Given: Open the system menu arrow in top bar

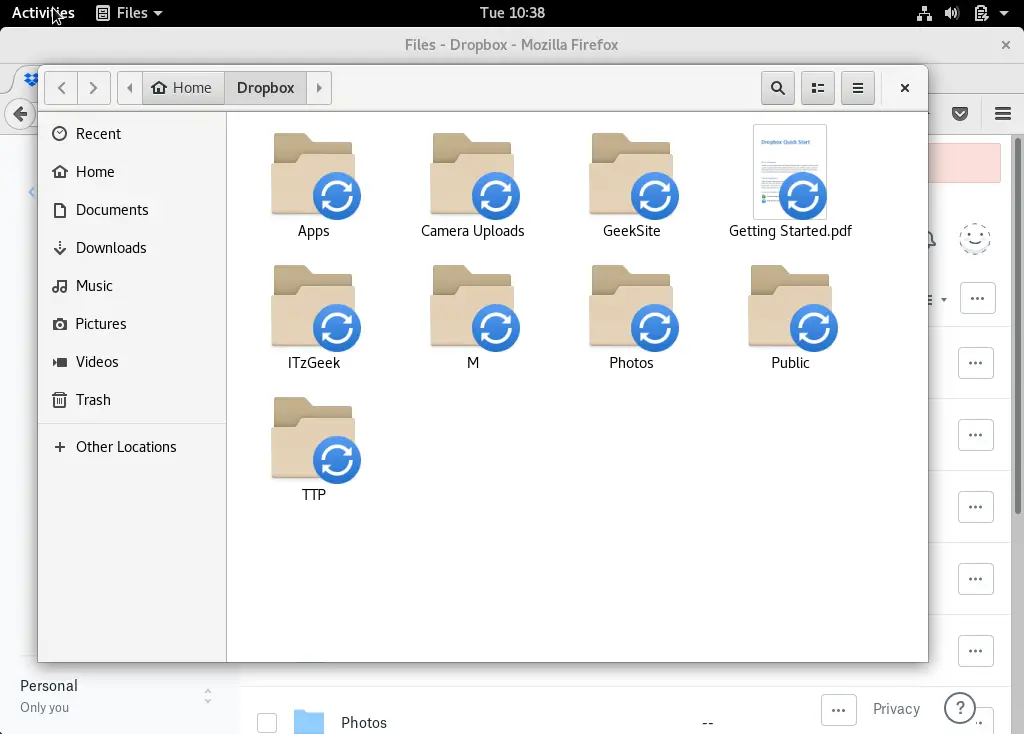Looking at the screenshot, I should 1004,13.
